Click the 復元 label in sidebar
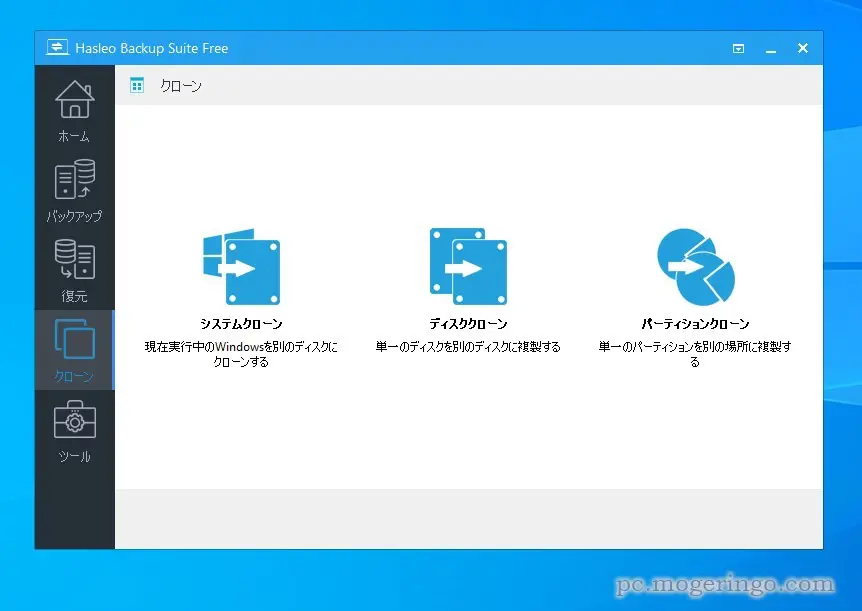The width and height of the screenshot is (862, 611). click(74, 296)
